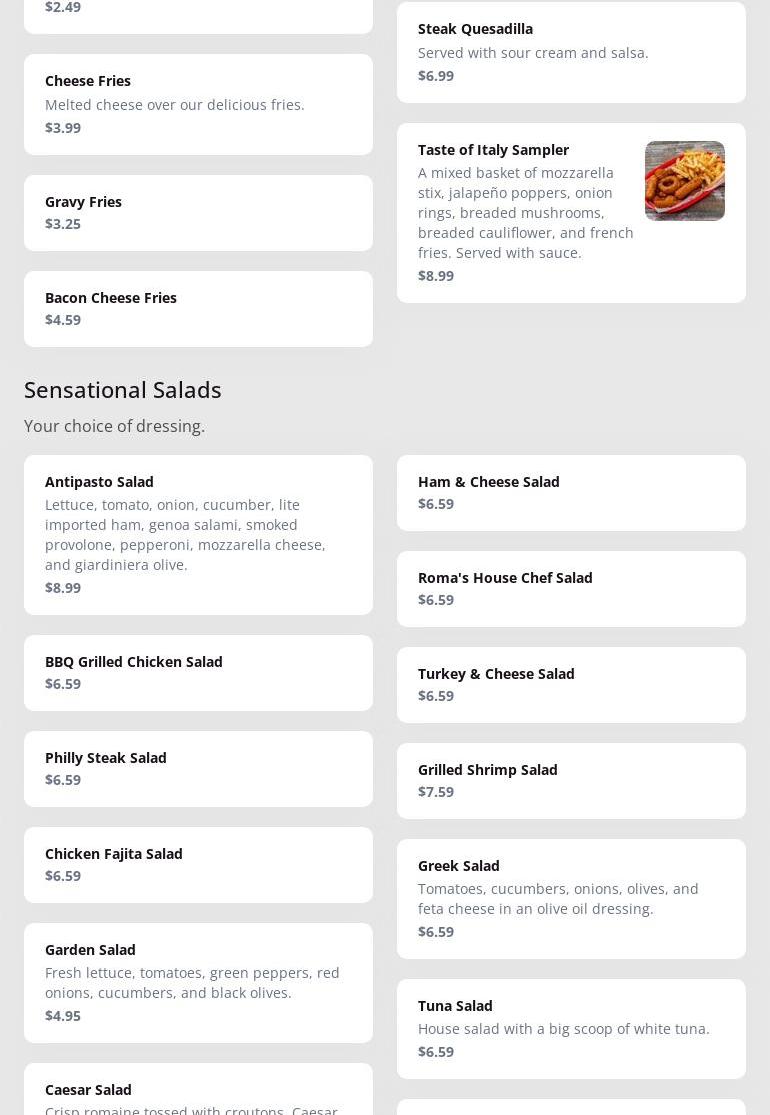Open the Caesar Salad item
Viewport: 770px width, 1115px height.
198,1092
